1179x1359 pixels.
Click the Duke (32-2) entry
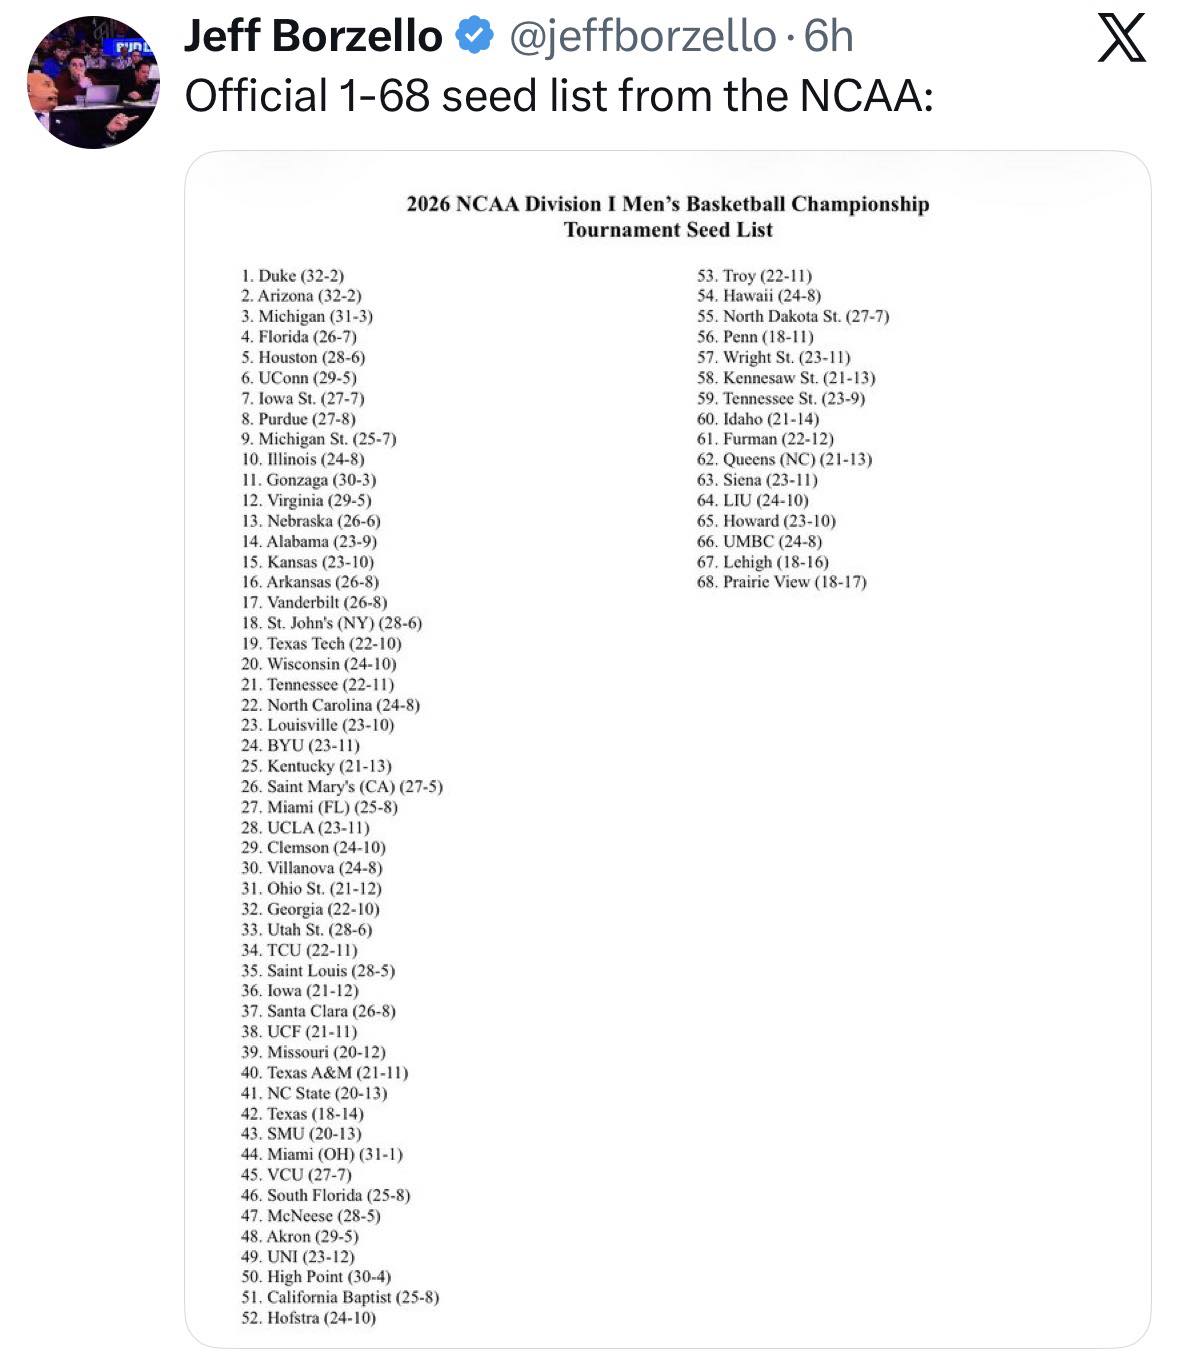tap(292, 275)
